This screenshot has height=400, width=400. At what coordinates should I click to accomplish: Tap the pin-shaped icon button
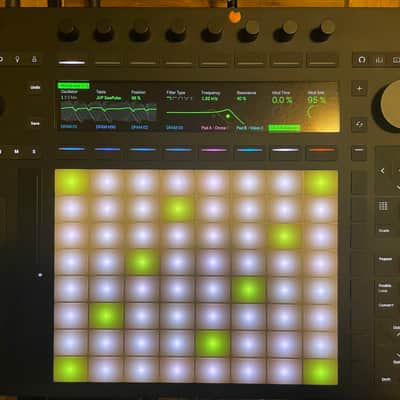pos(17,60)
